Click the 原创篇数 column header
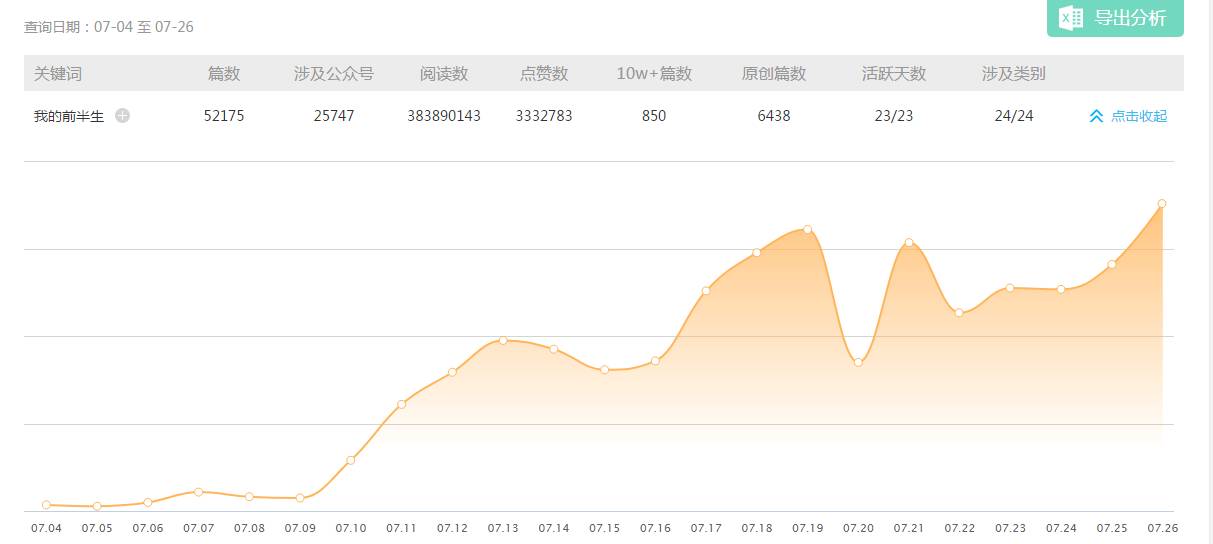1213x544 pixels. coord(774,74)
